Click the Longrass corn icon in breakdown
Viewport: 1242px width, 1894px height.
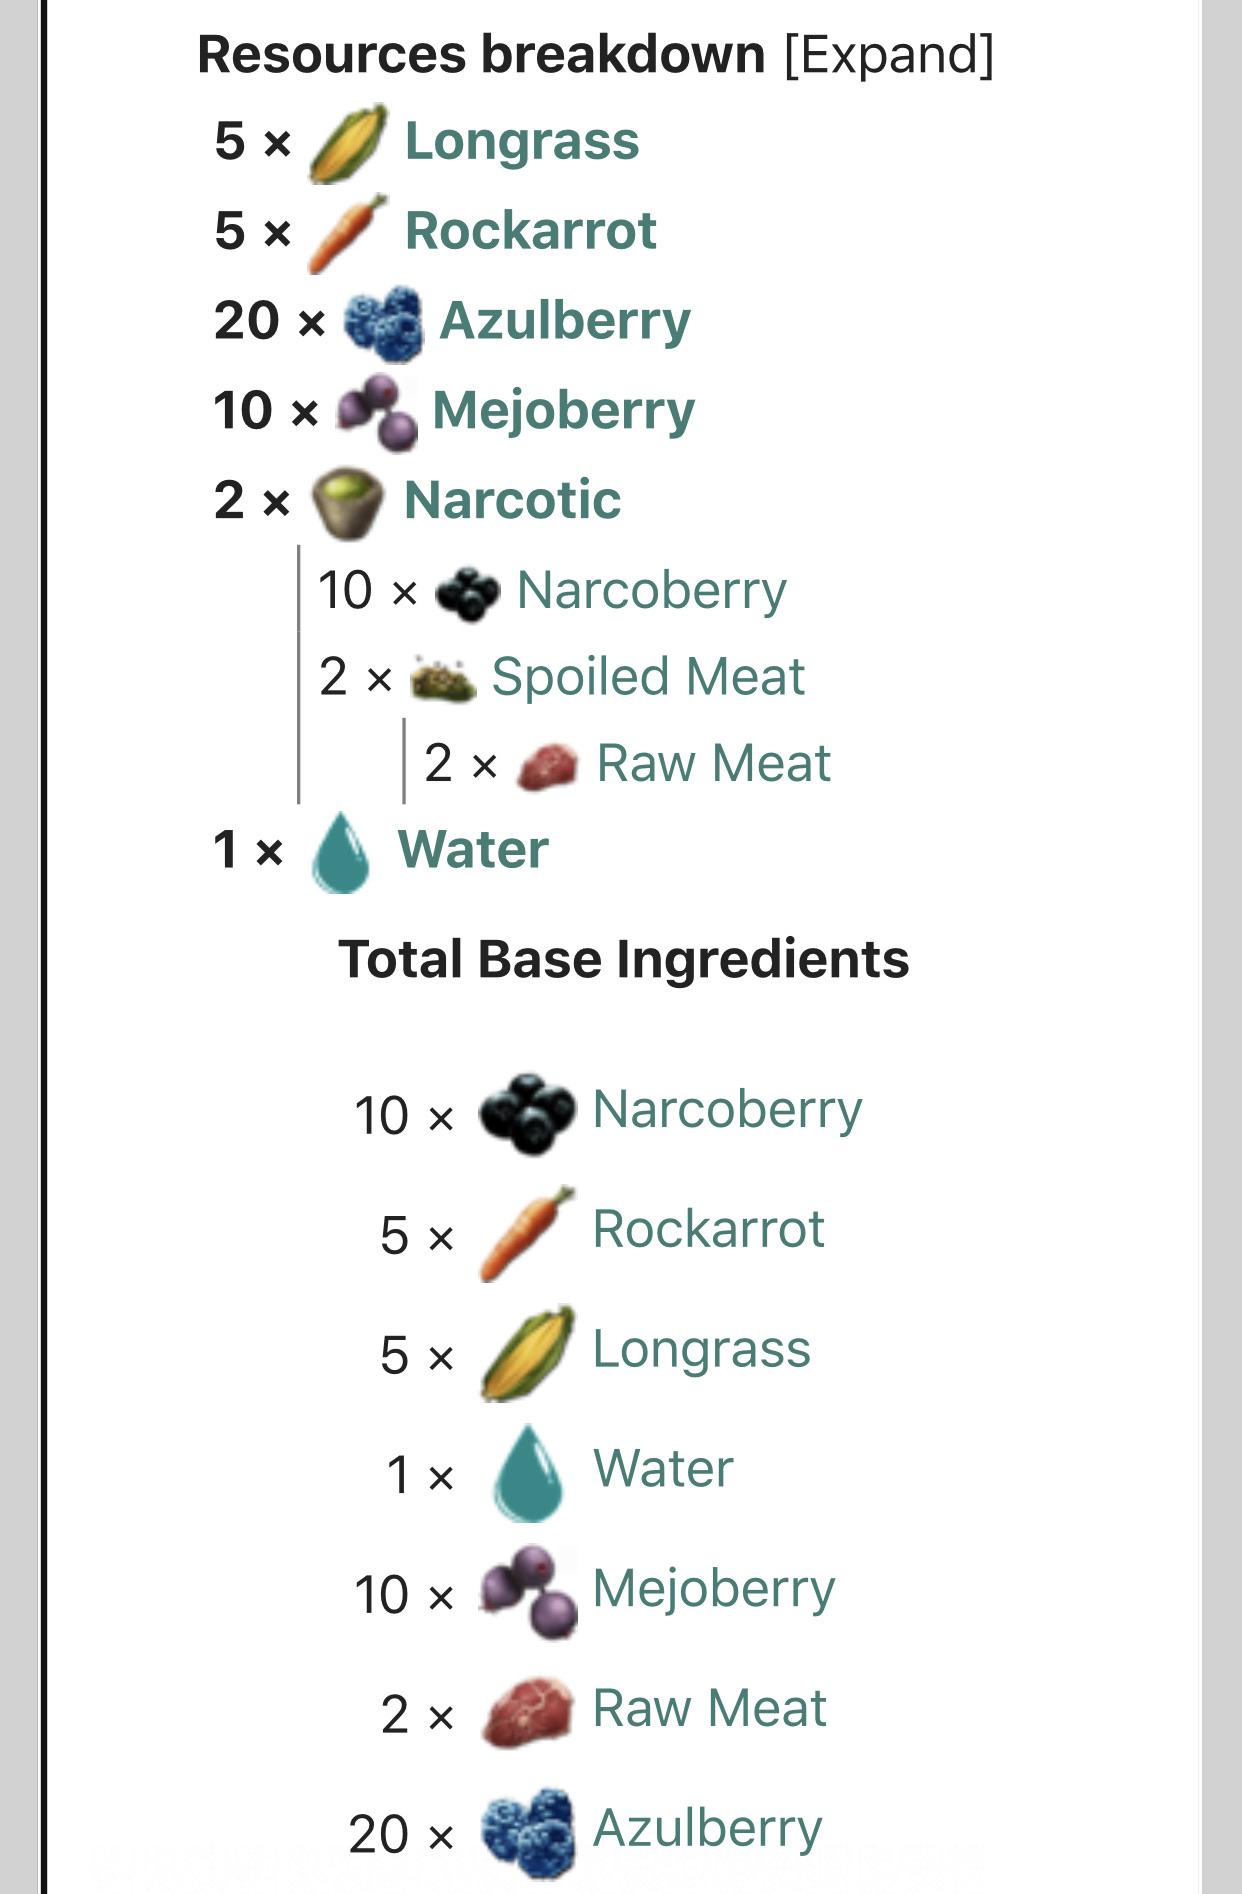point(347,143)
